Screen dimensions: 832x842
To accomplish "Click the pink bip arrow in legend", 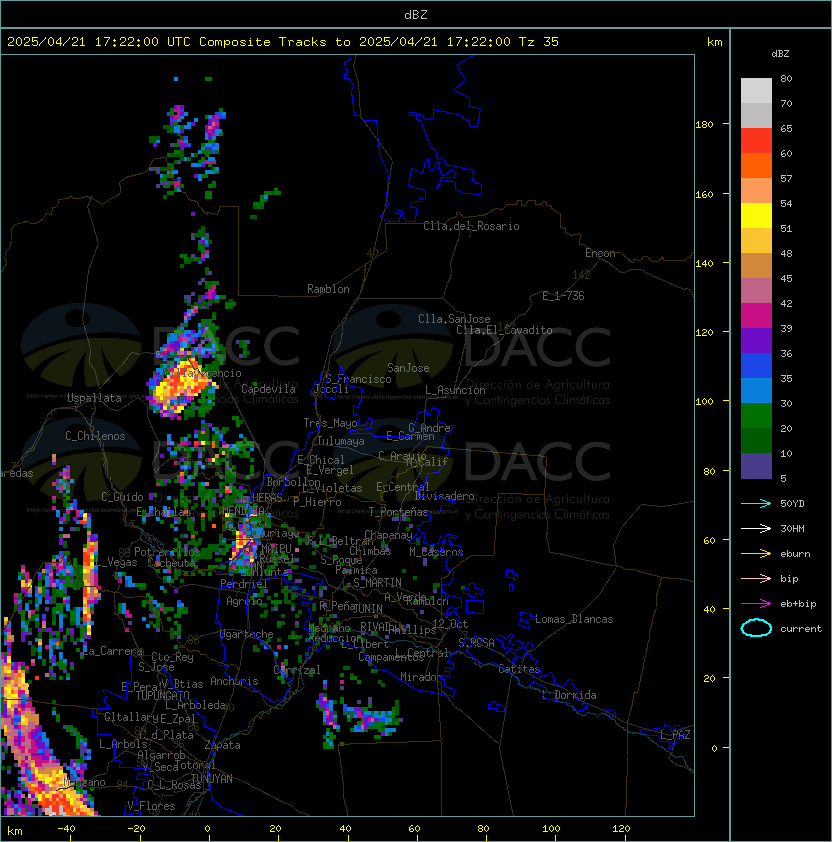I will click(756, 578).
